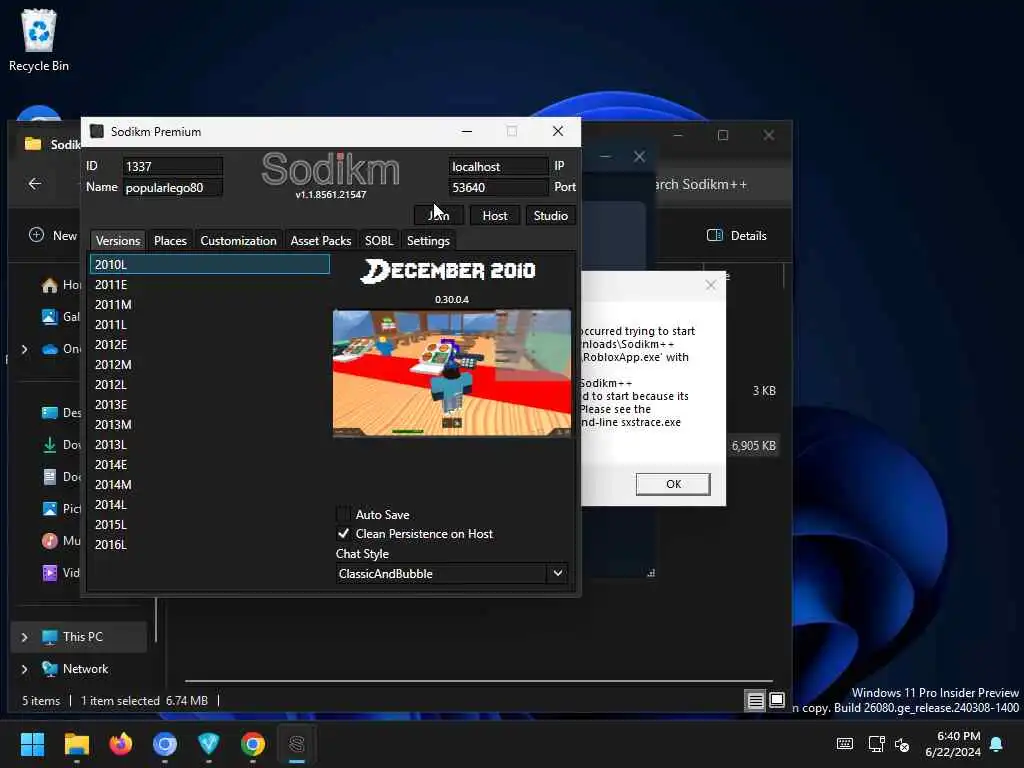
Task: Open Pictures in File Explorer sidebar
Action: (61, 509)
